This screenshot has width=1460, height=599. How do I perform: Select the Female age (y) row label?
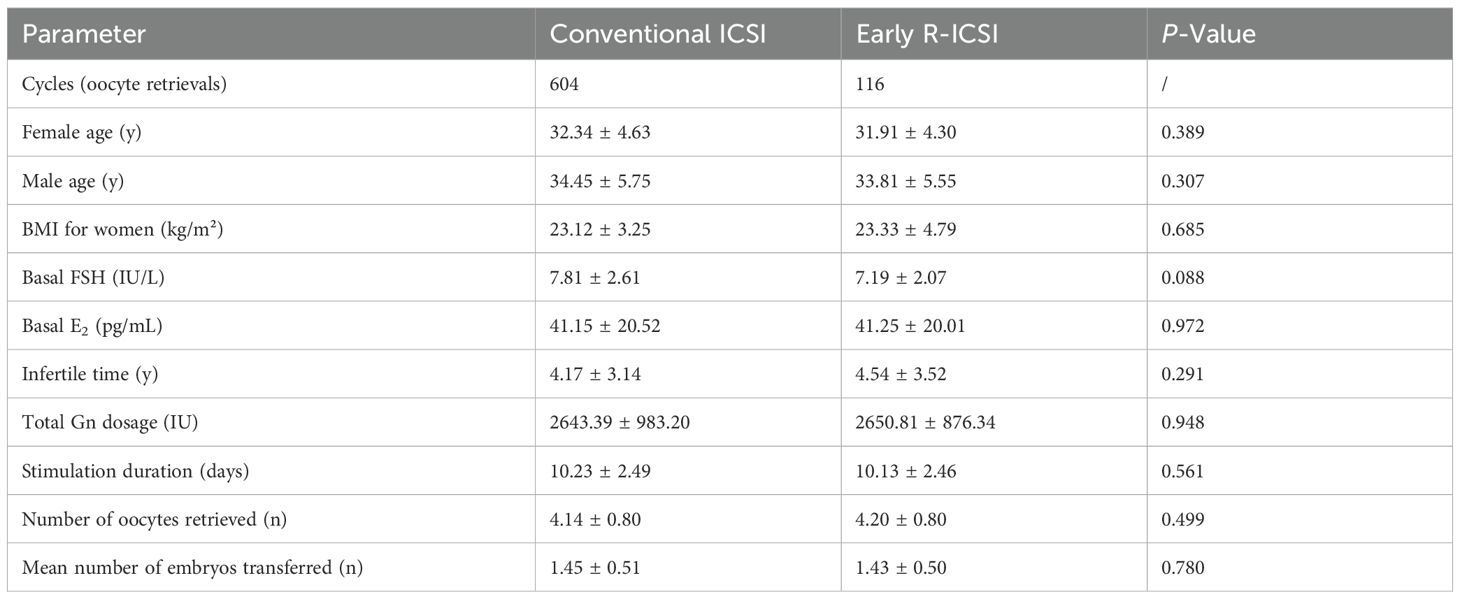[x=82, y=132]
